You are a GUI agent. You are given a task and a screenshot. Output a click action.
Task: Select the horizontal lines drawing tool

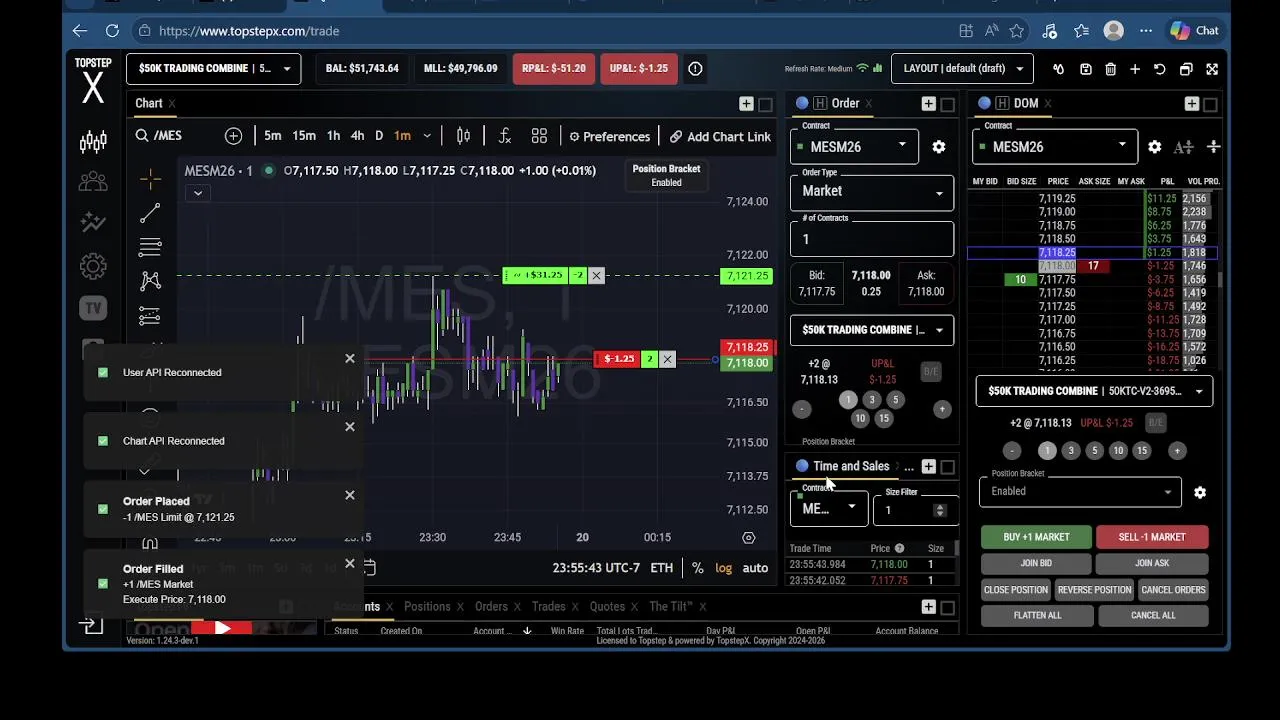coord(150,247)
